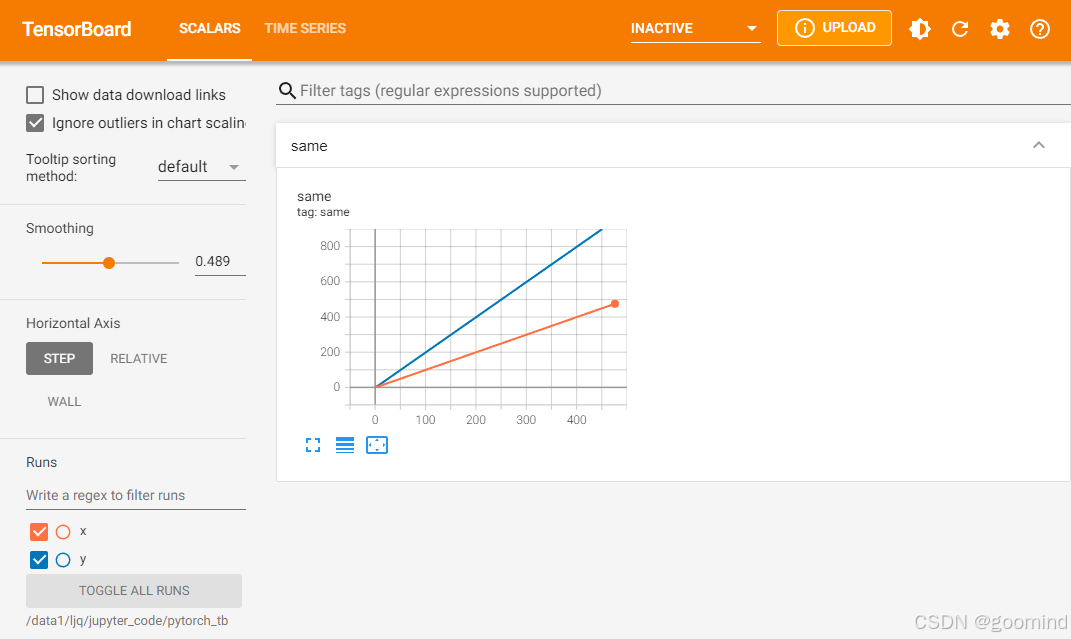Click the TensorBoard logo title
This screenshot has height=639, width=1071.
point(76,29)
